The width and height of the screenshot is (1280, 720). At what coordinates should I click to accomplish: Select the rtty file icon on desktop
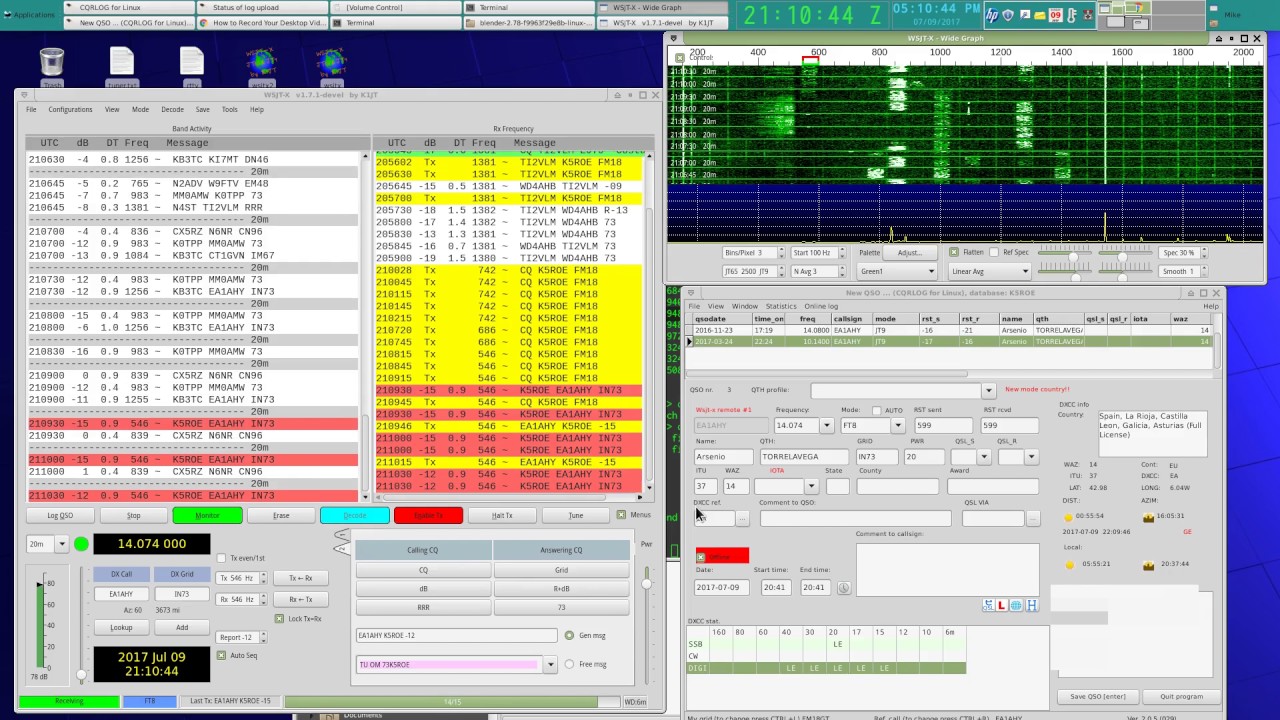[191, 63]
